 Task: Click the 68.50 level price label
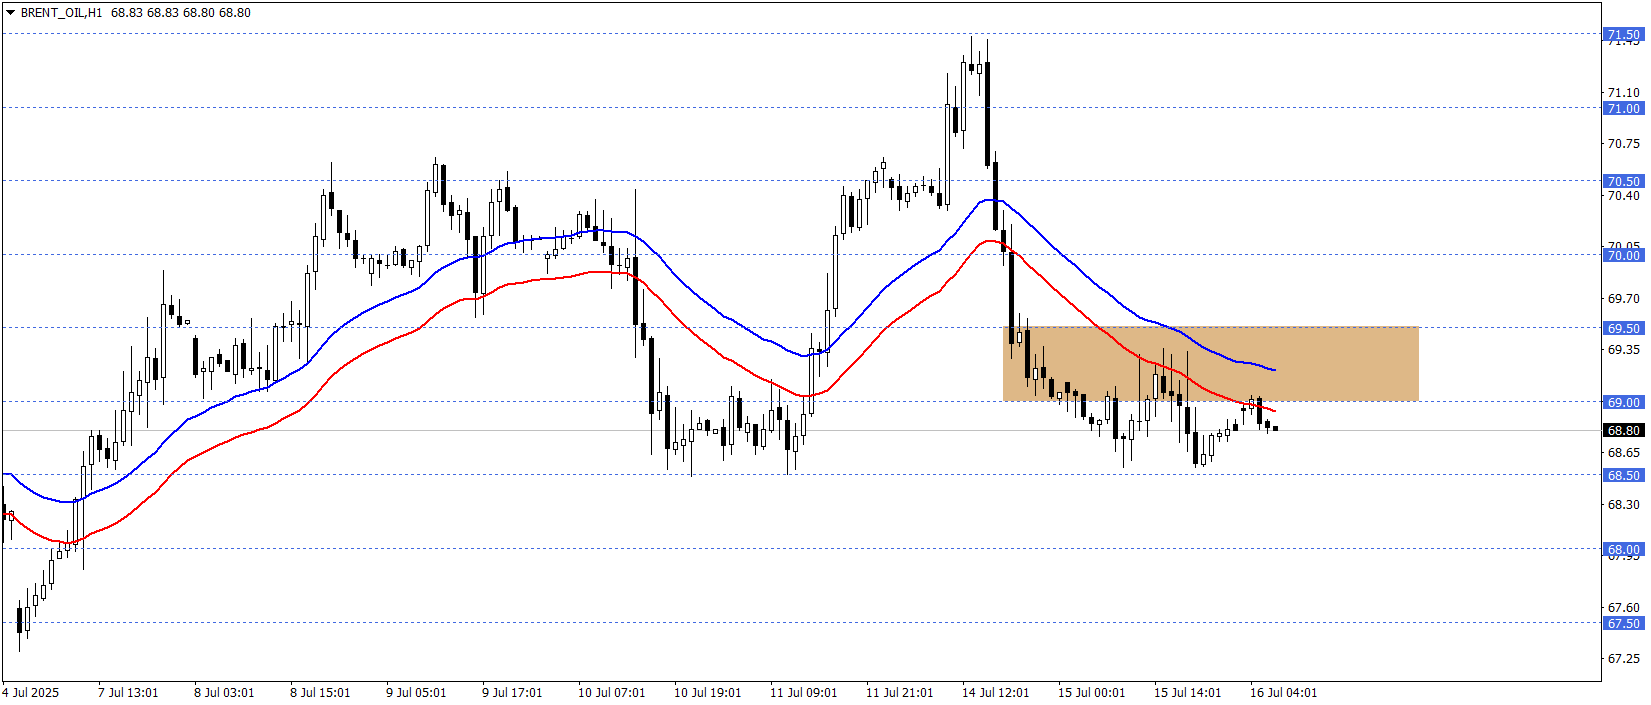(x=1623, y=475)
